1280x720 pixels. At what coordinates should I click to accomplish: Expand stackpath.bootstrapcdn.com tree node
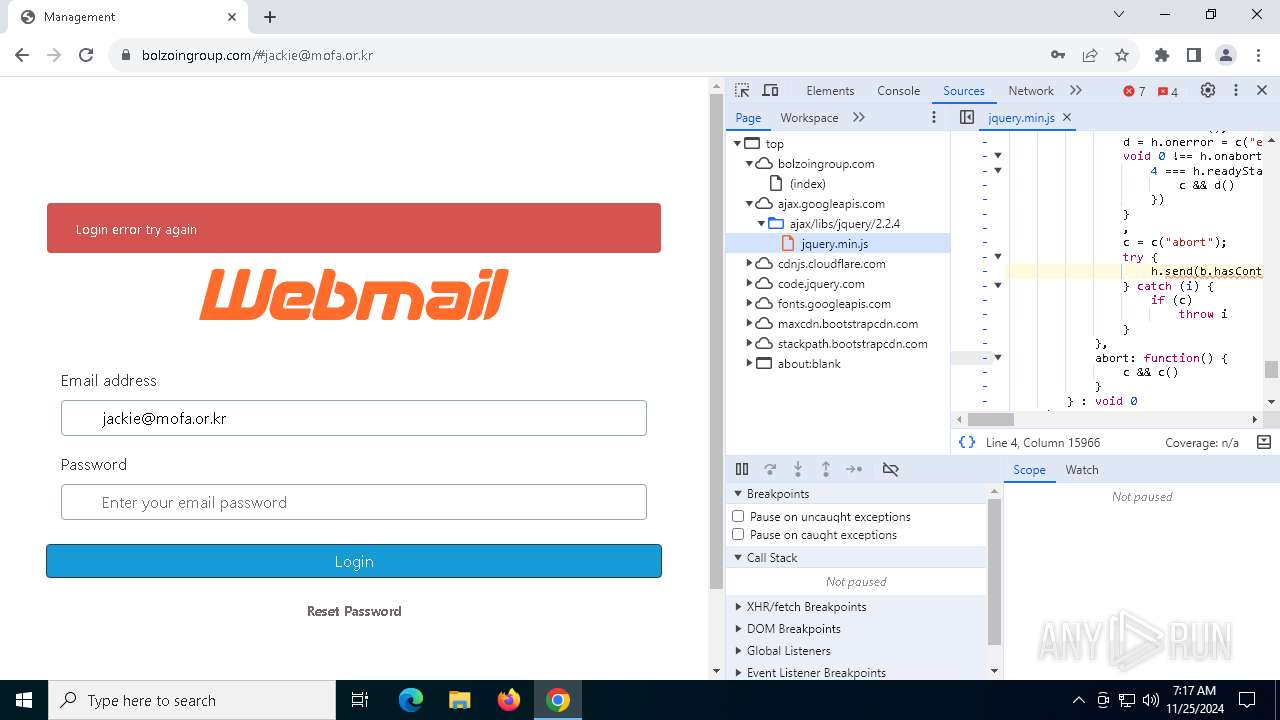[749, 343]
